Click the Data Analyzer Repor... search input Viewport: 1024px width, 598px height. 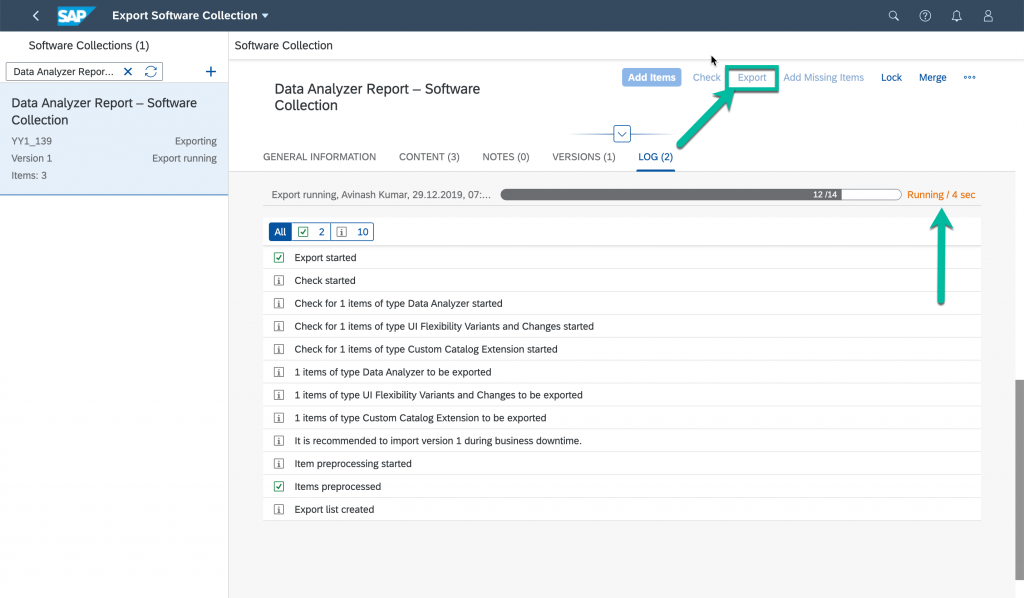[x=63, y=71]
